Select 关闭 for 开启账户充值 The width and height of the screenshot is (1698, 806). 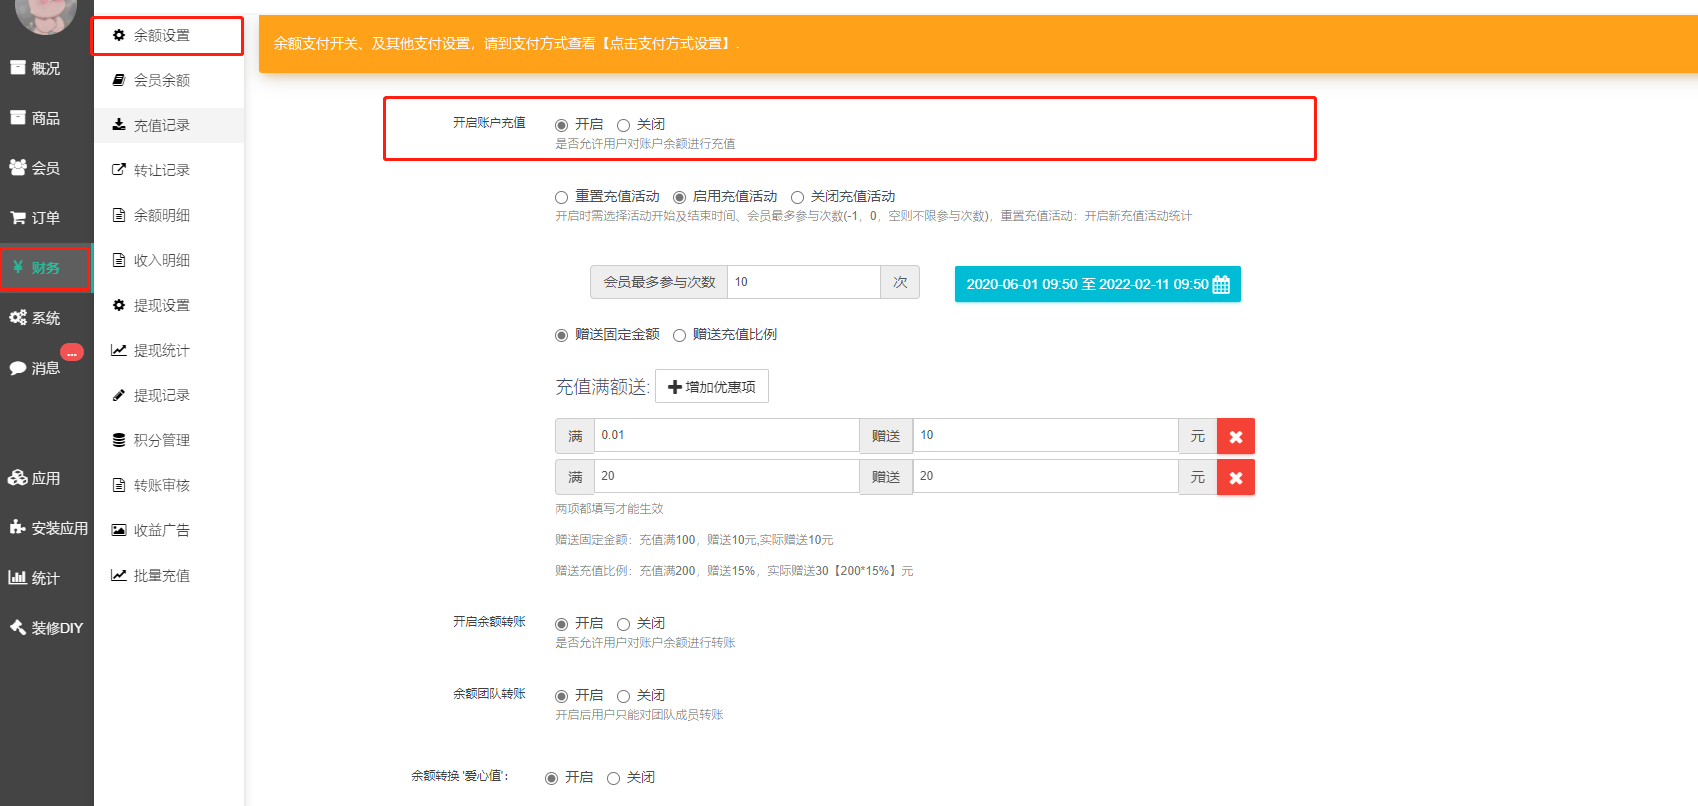pos(623,125)
